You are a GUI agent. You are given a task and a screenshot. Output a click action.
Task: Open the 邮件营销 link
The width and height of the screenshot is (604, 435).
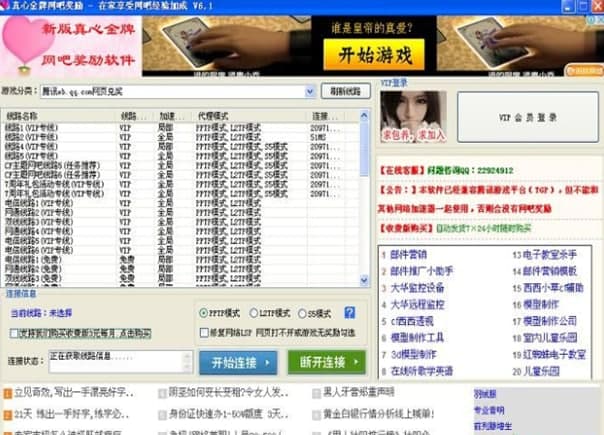tap(408, 254)
